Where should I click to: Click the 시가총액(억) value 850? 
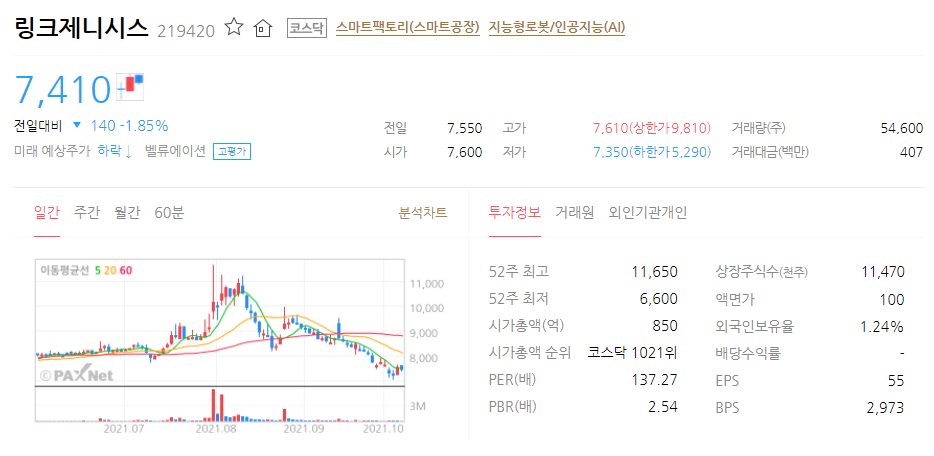point(665,326)
